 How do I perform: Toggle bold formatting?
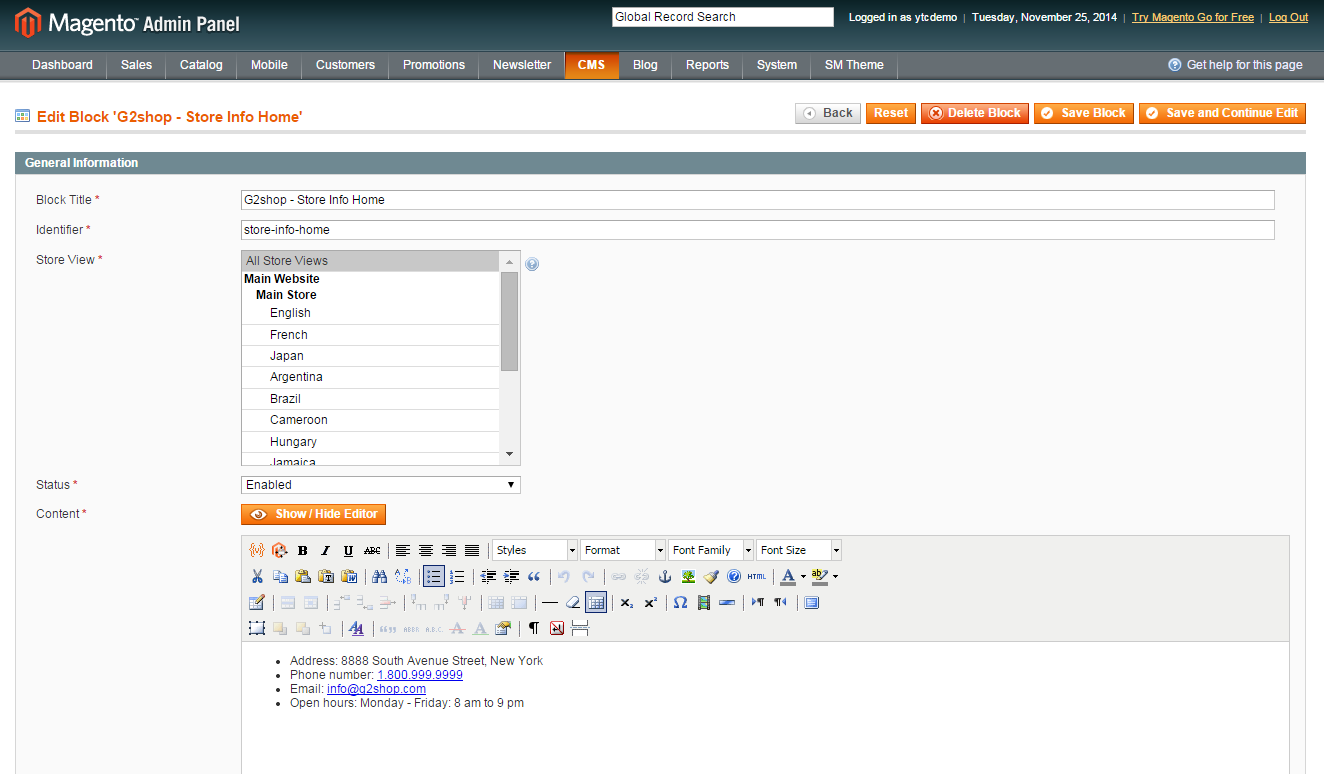[x=302, y=550]
